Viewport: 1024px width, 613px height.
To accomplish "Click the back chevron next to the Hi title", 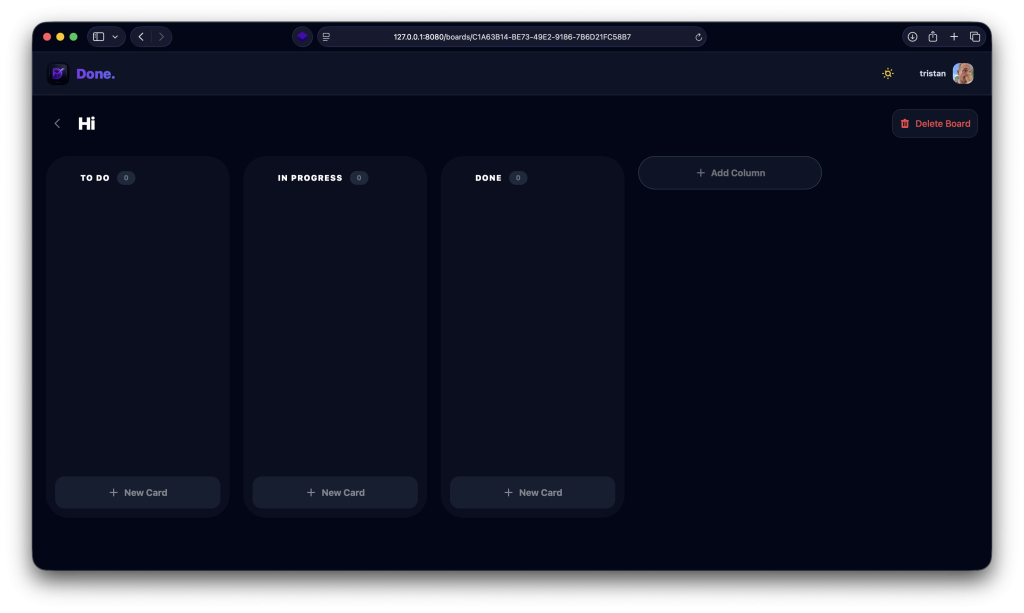I will (x=57, y=123).
